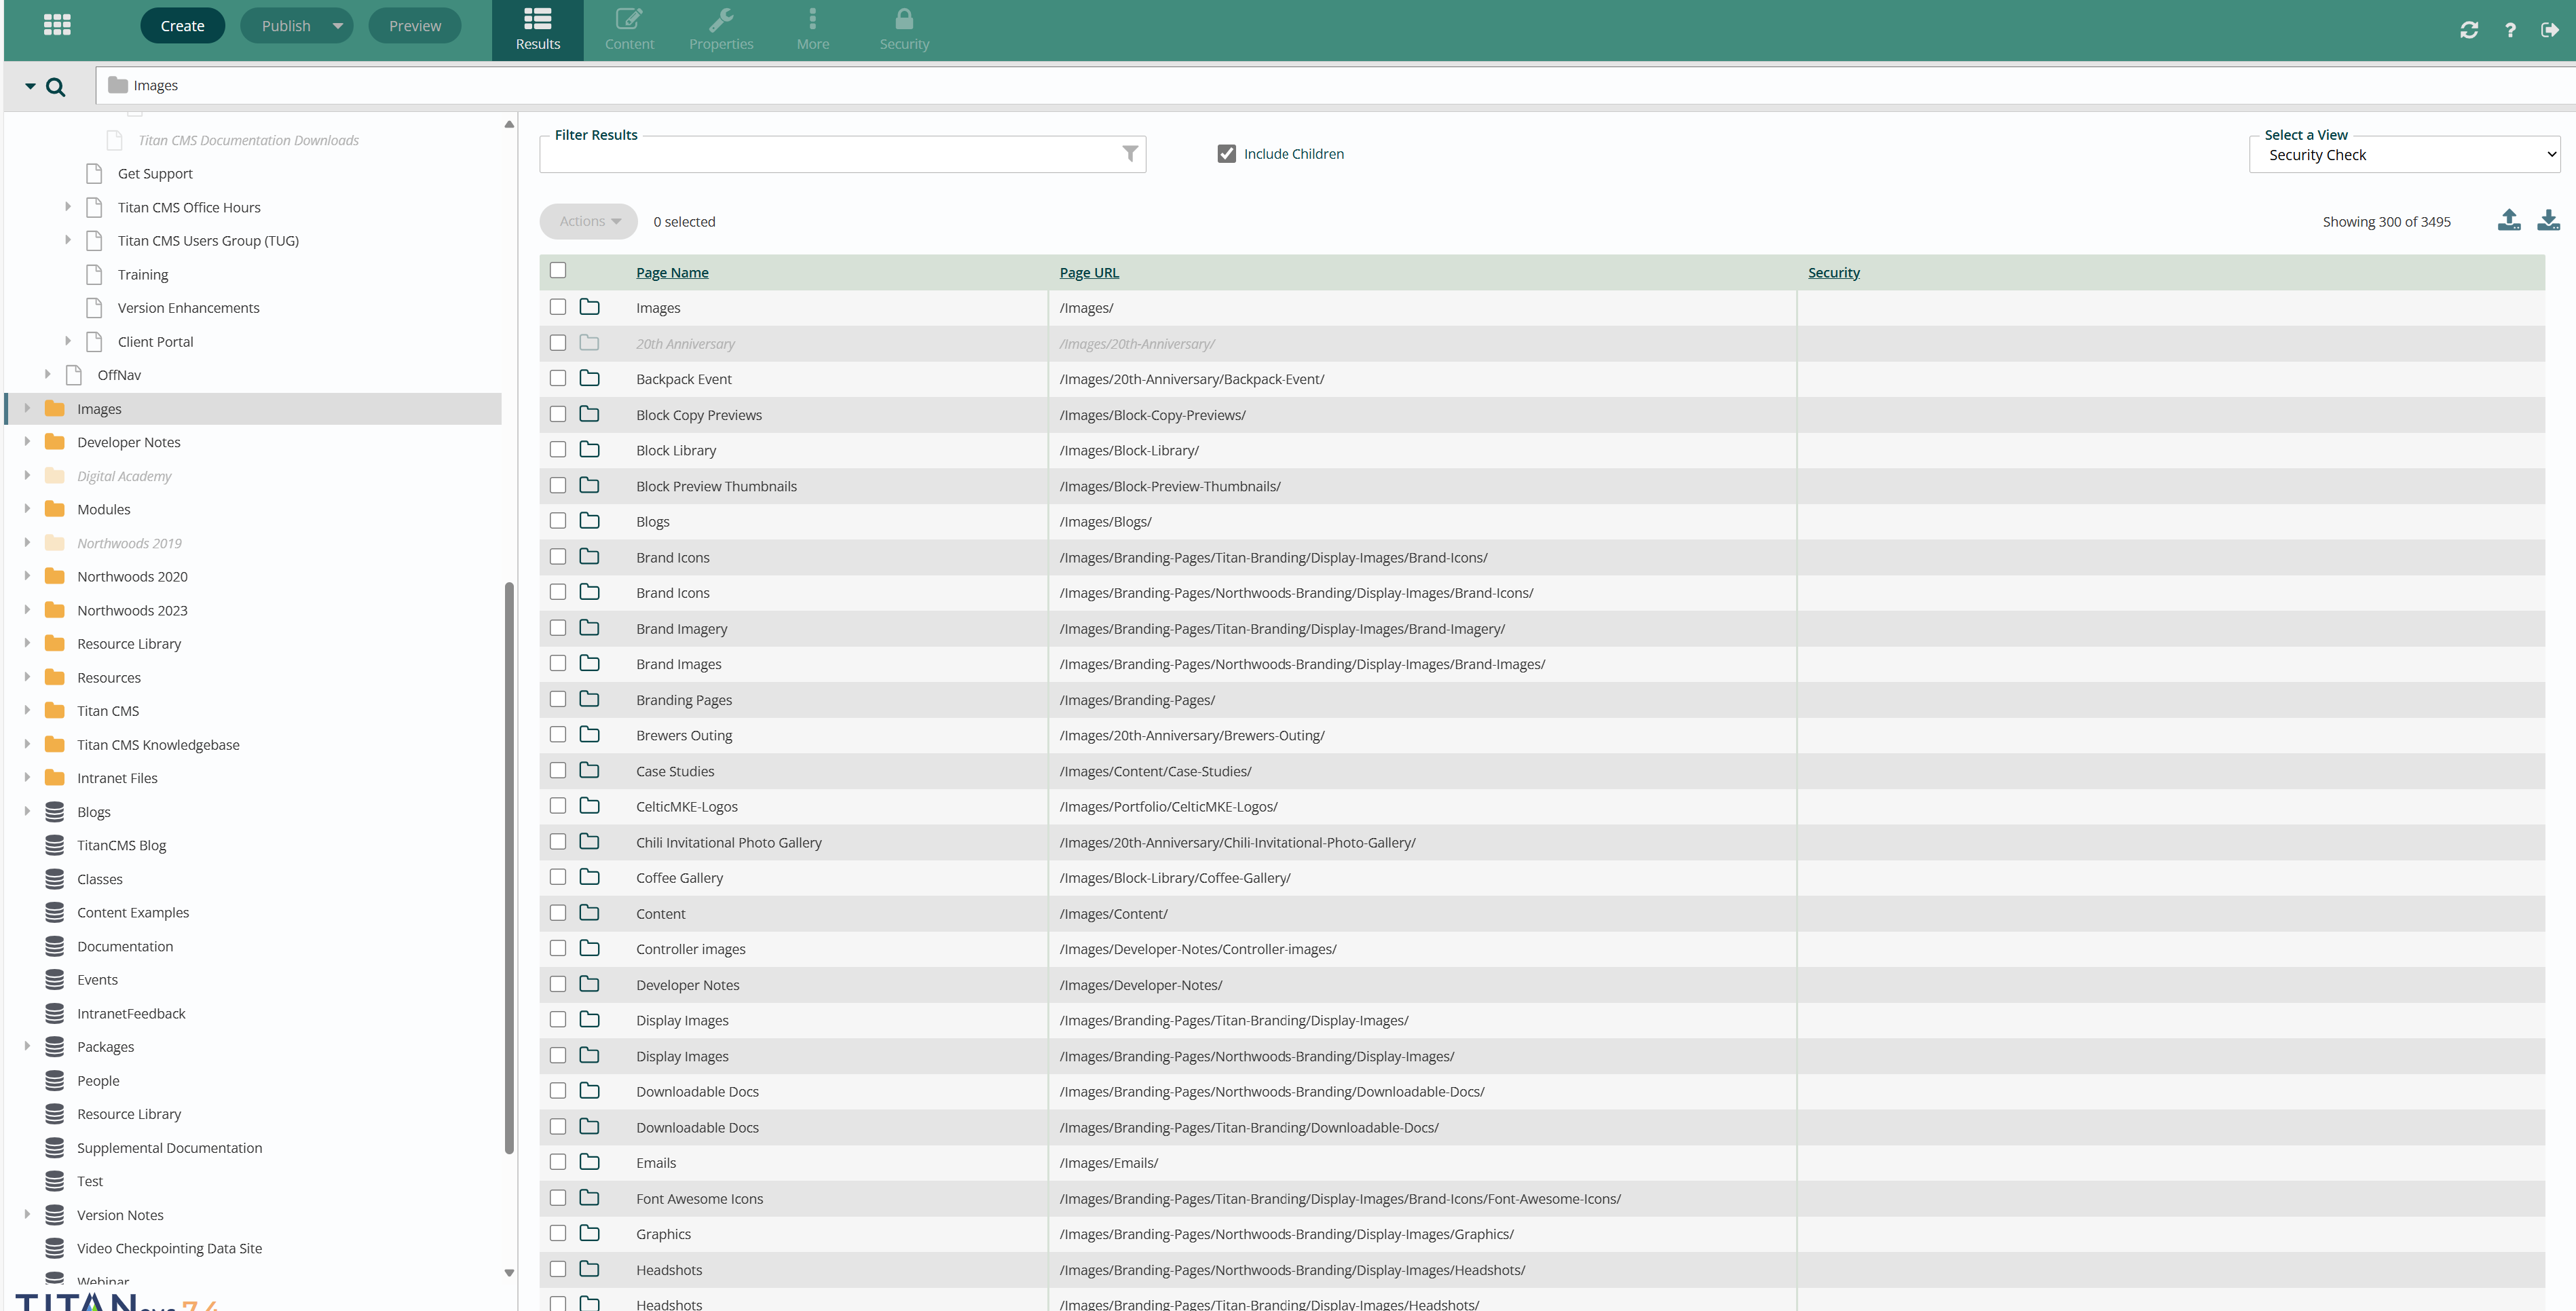2576x1311 pixels.
Task: Click the refresh icon in top bar
Action: click(2469, 30)
